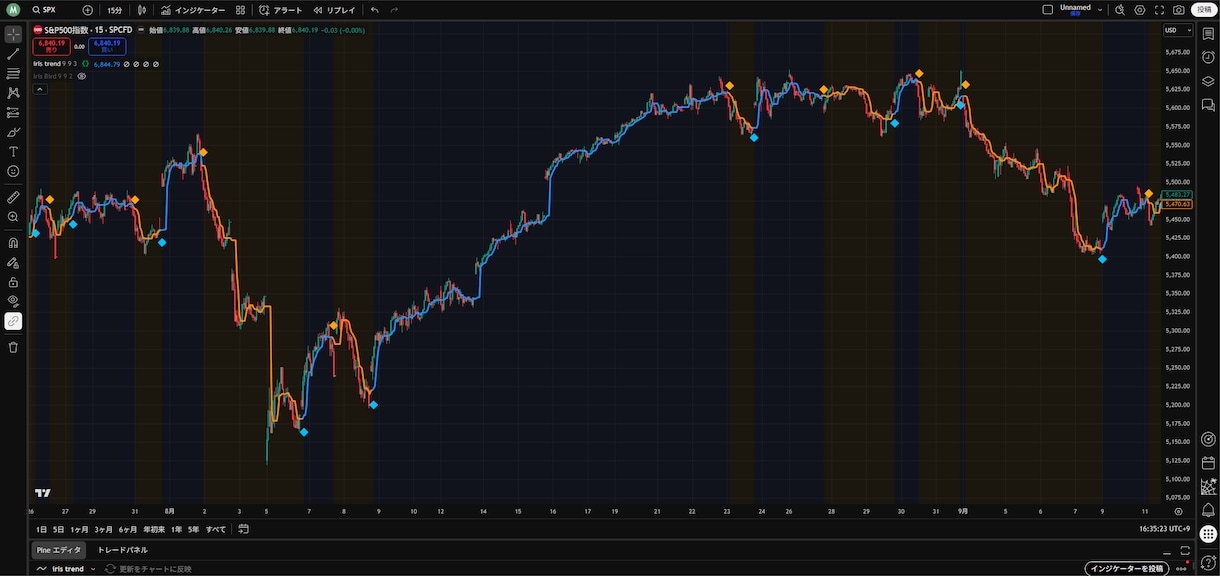The image size is (1220, 576).
Task: Select the forecasting and measurement tool
Action: pos(13,112)
